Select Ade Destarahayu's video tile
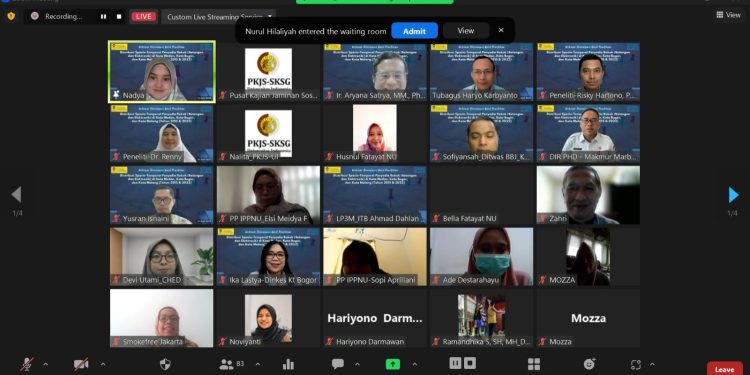 pyautogui.click(x=482, y=257)
